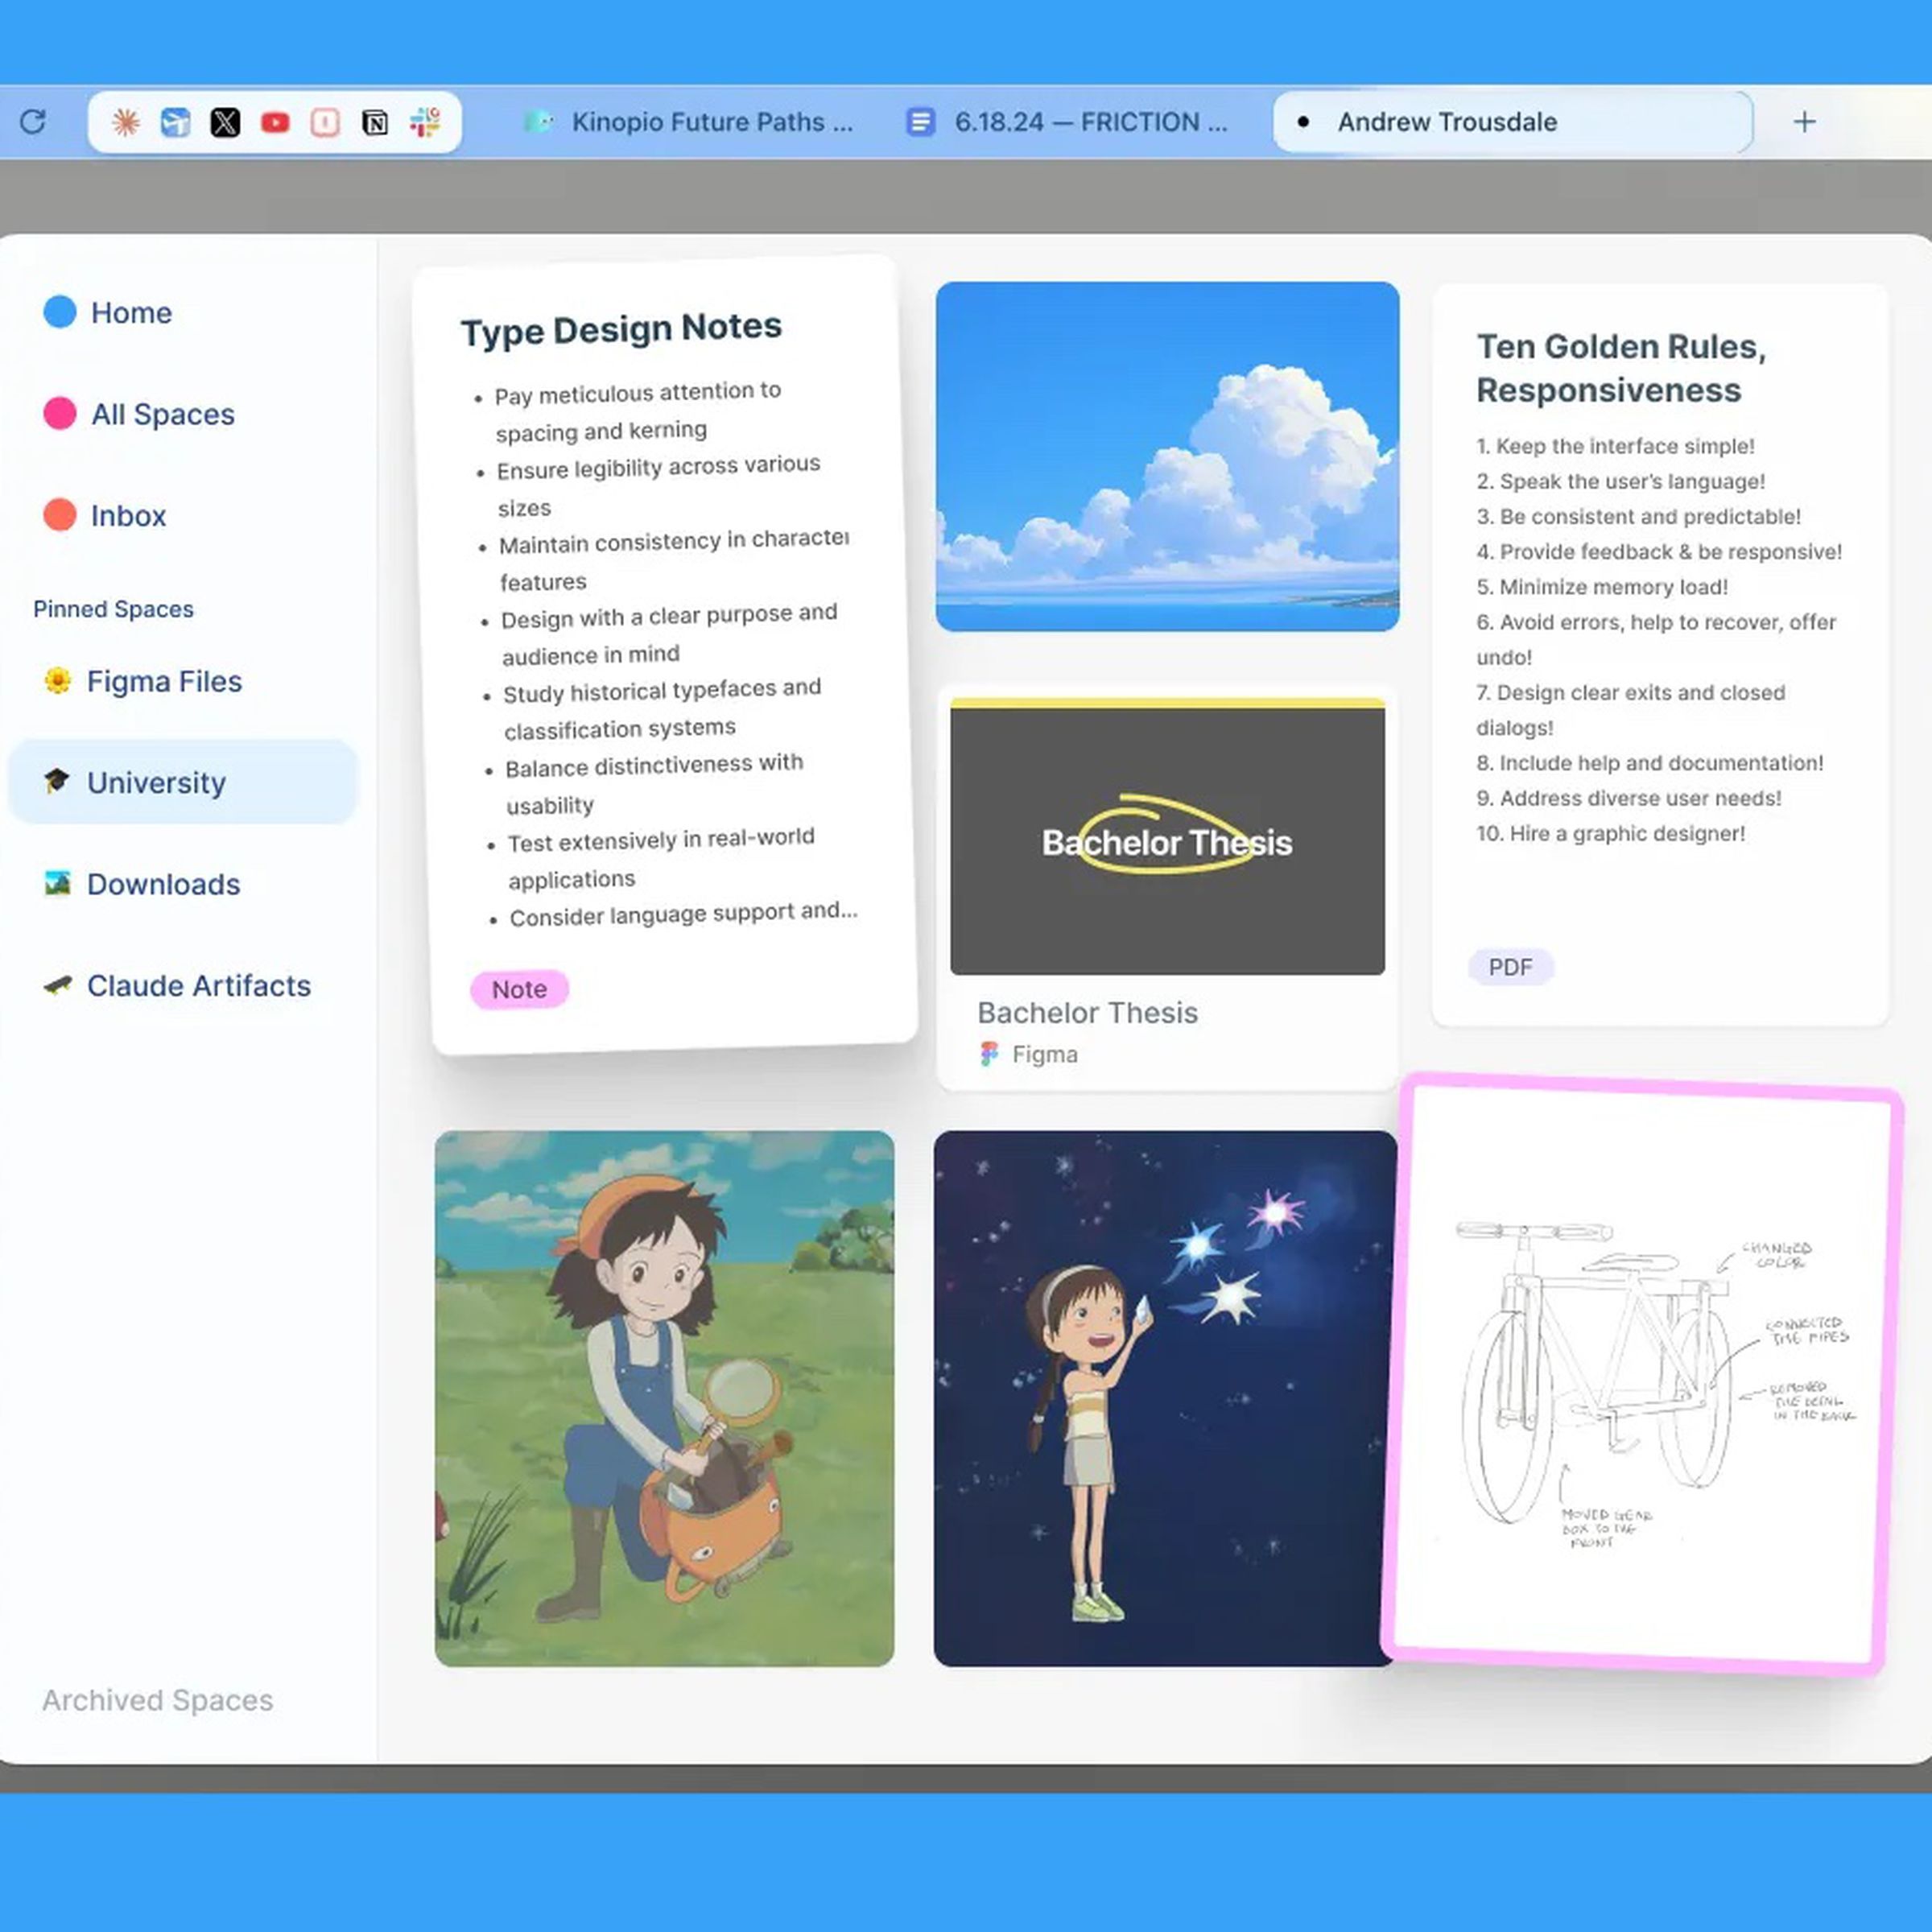Screen dimensions: 1932x1932
Task: Open the girl with magnifying glass image
Action: (x=664, y=1398)
